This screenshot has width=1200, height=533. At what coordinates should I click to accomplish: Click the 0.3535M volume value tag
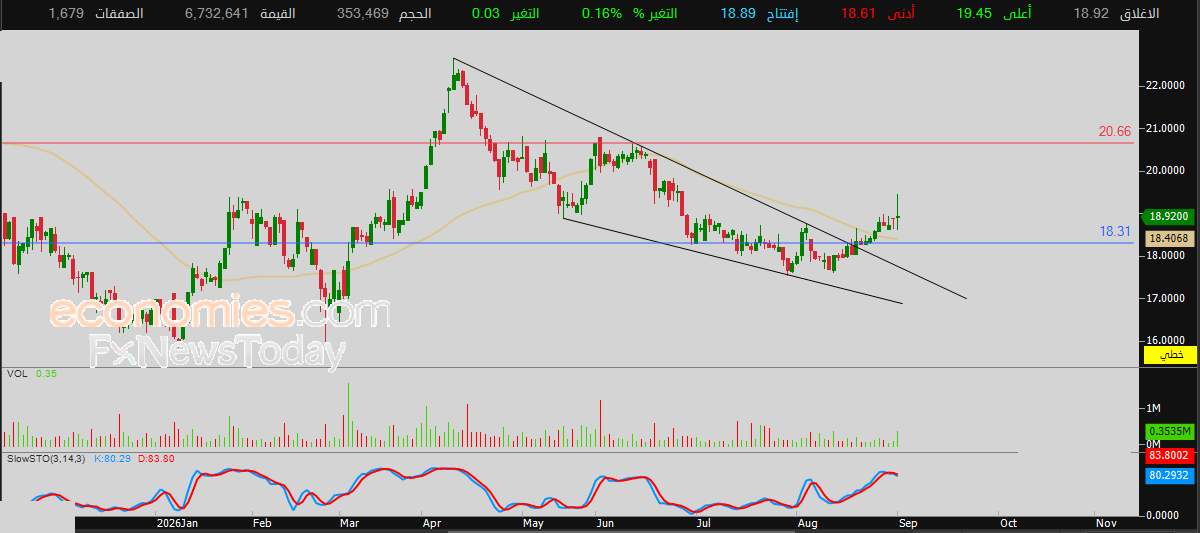(x=1168, y=431)
